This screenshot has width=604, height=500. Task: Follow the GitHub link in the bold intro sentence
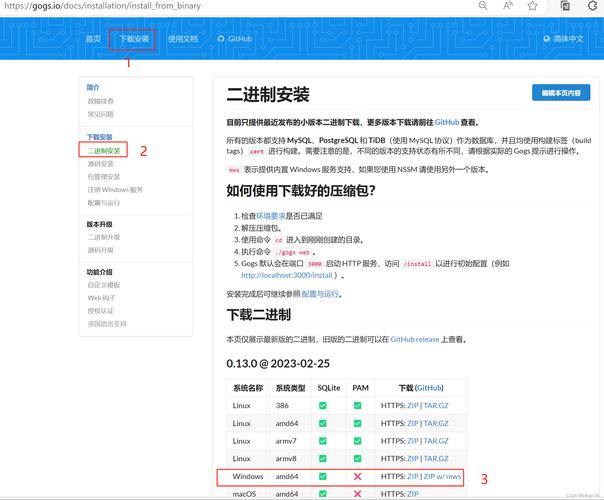[447, 122]
